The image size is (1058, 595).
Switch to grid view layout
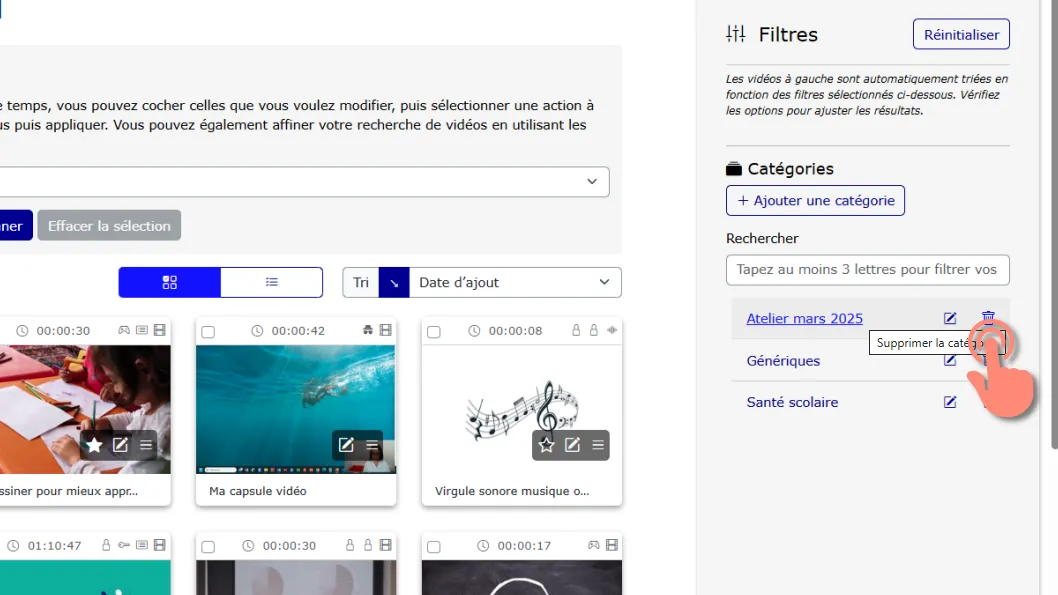169,282
